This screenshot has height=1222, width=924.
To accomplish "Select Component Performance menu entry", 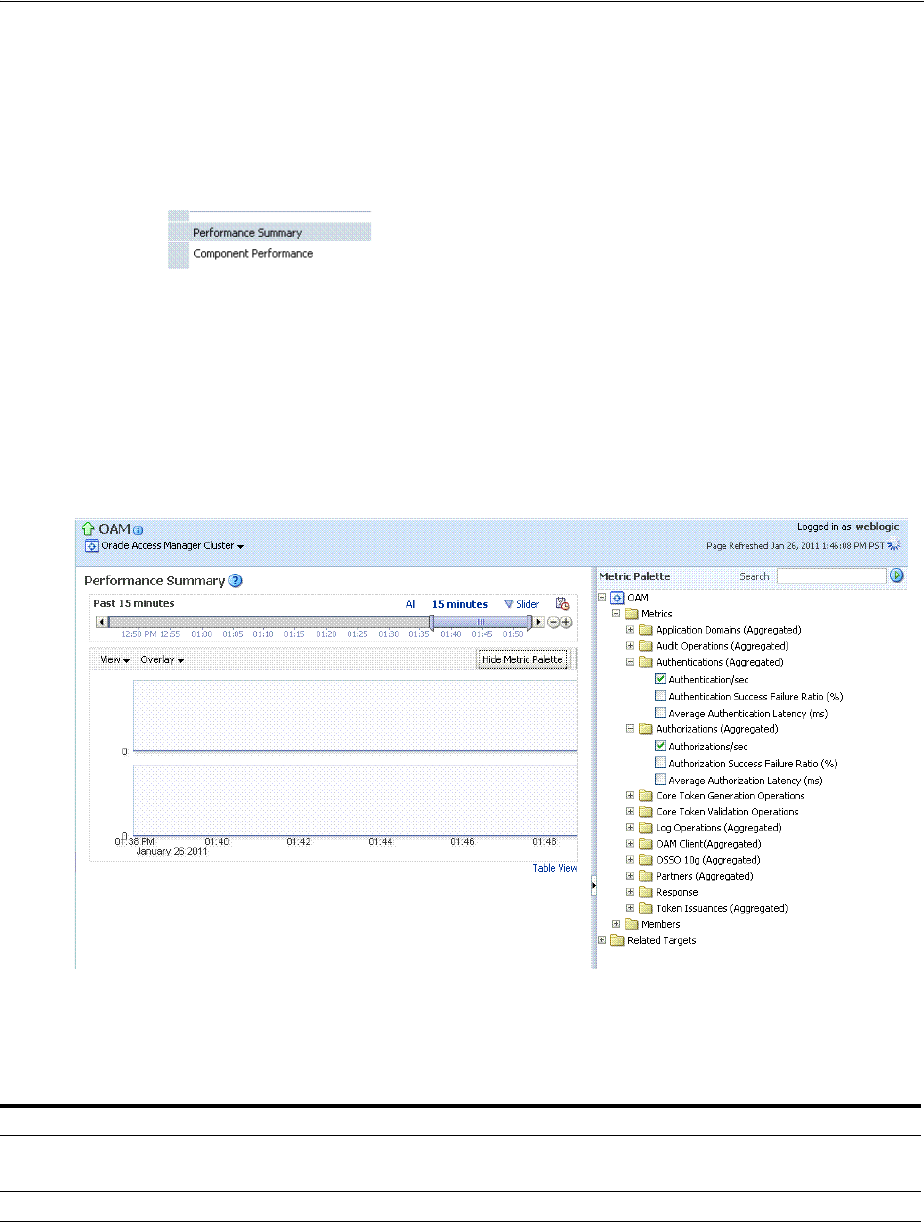I will tap(269, 253).
